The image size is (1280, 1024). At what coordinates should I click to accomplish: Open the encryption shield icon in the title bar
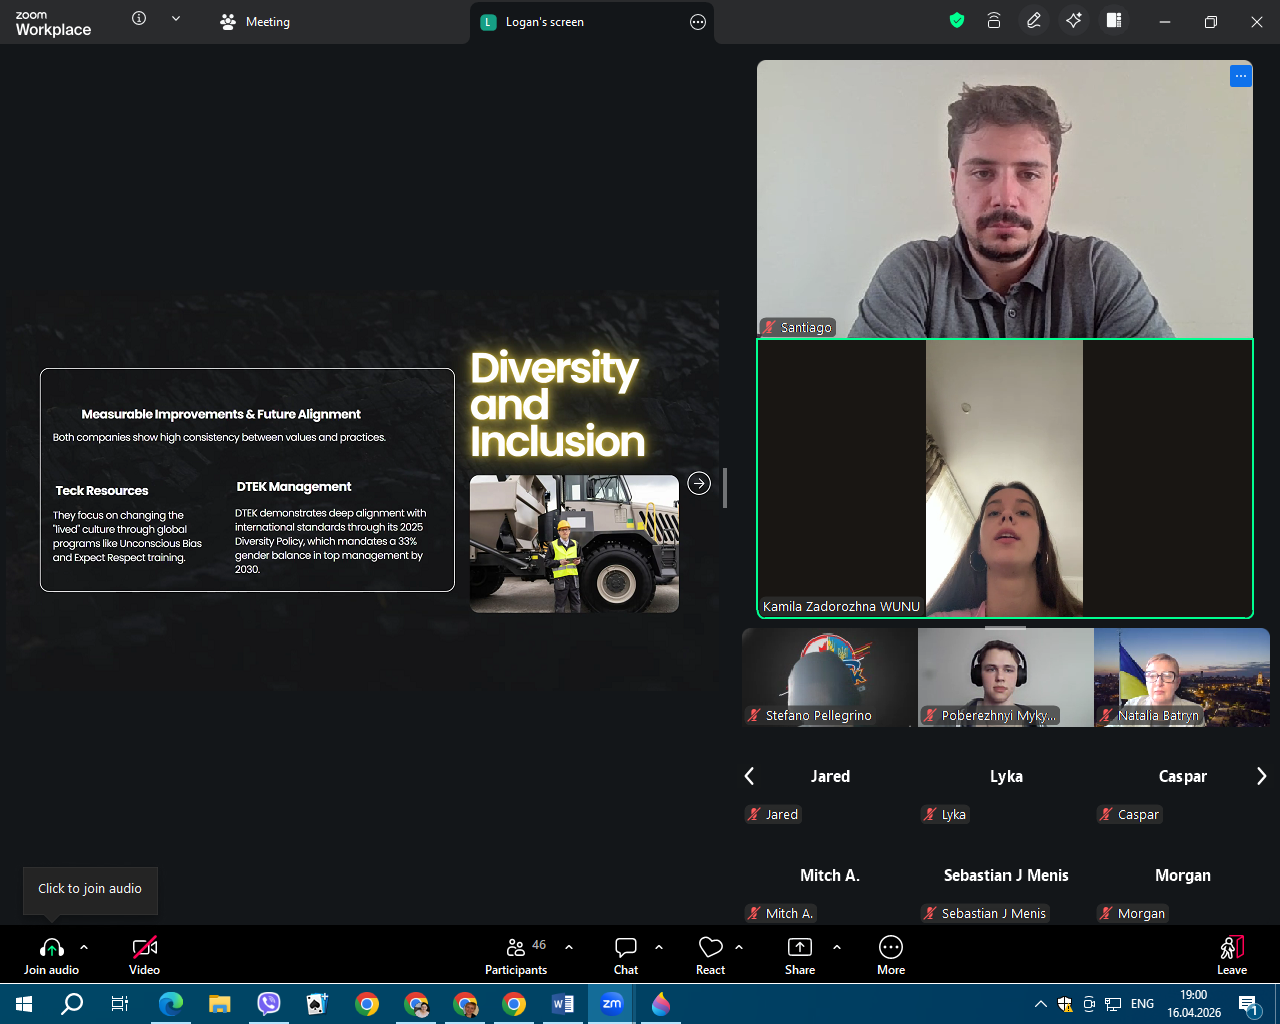pos(957,21)
